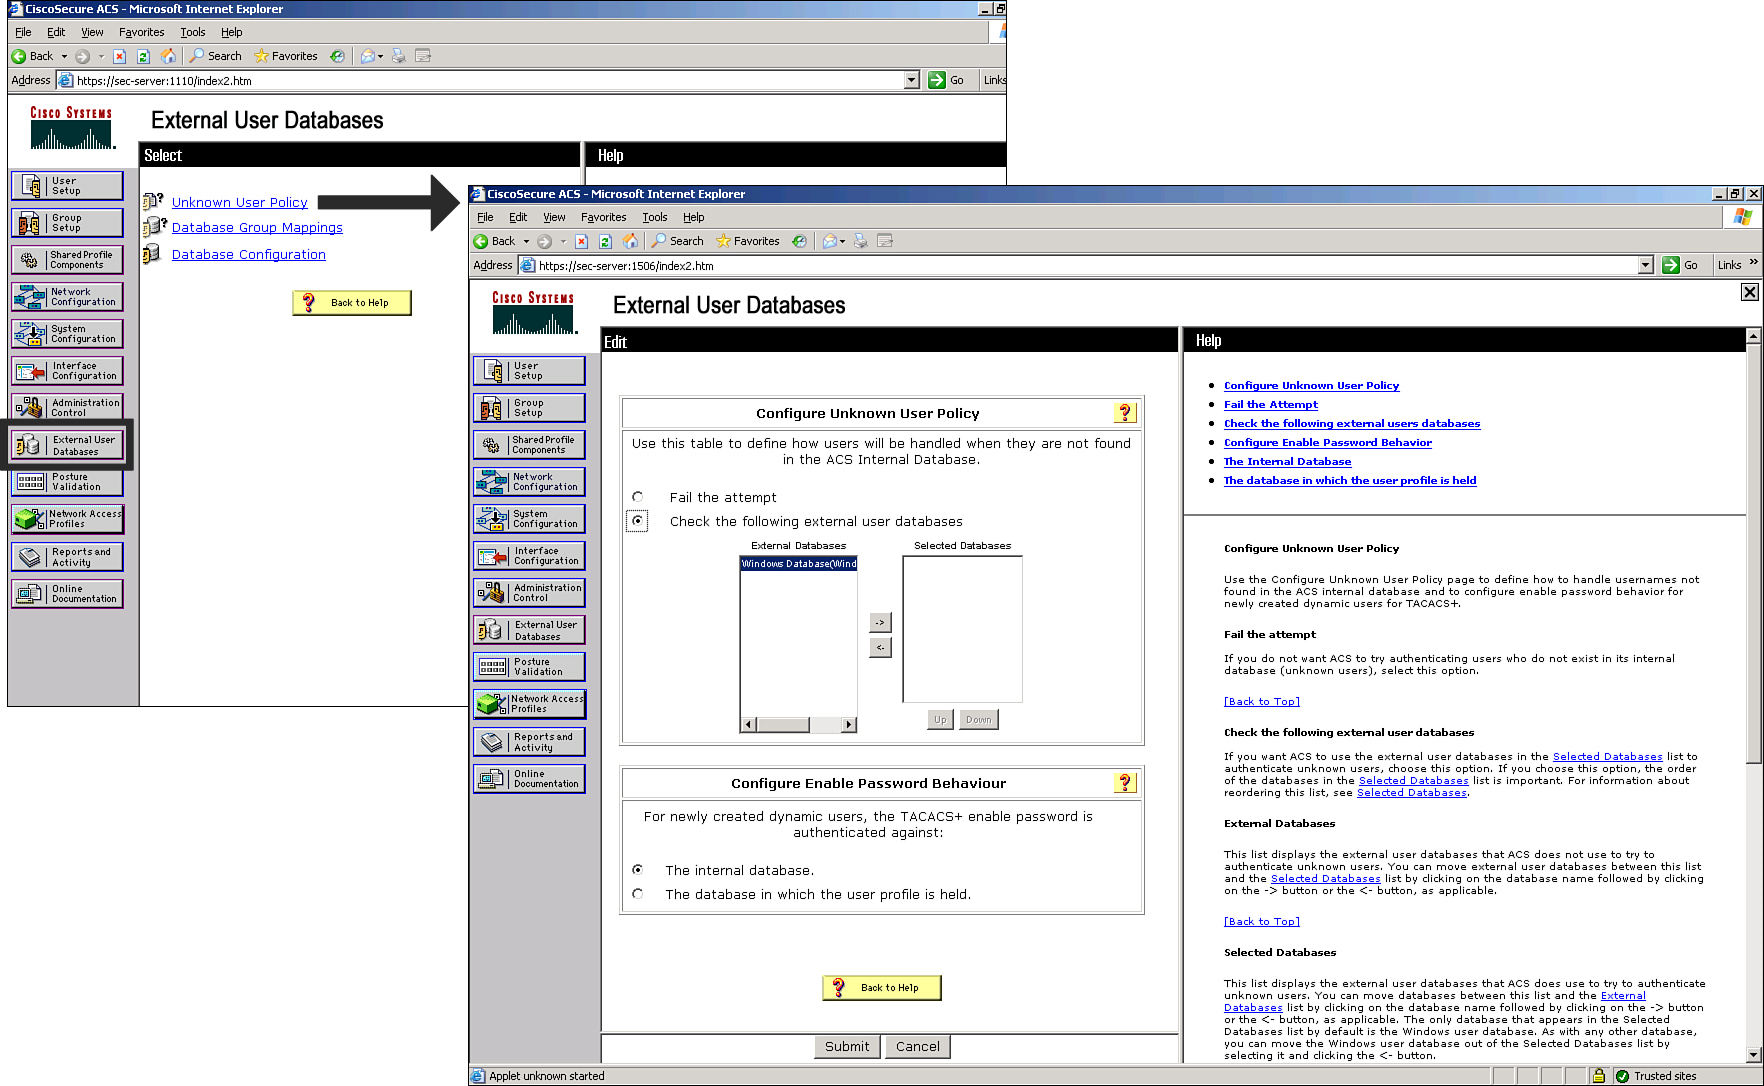Click External User Databases in back window
1764x1086 pixels.
tap(67, 445)
